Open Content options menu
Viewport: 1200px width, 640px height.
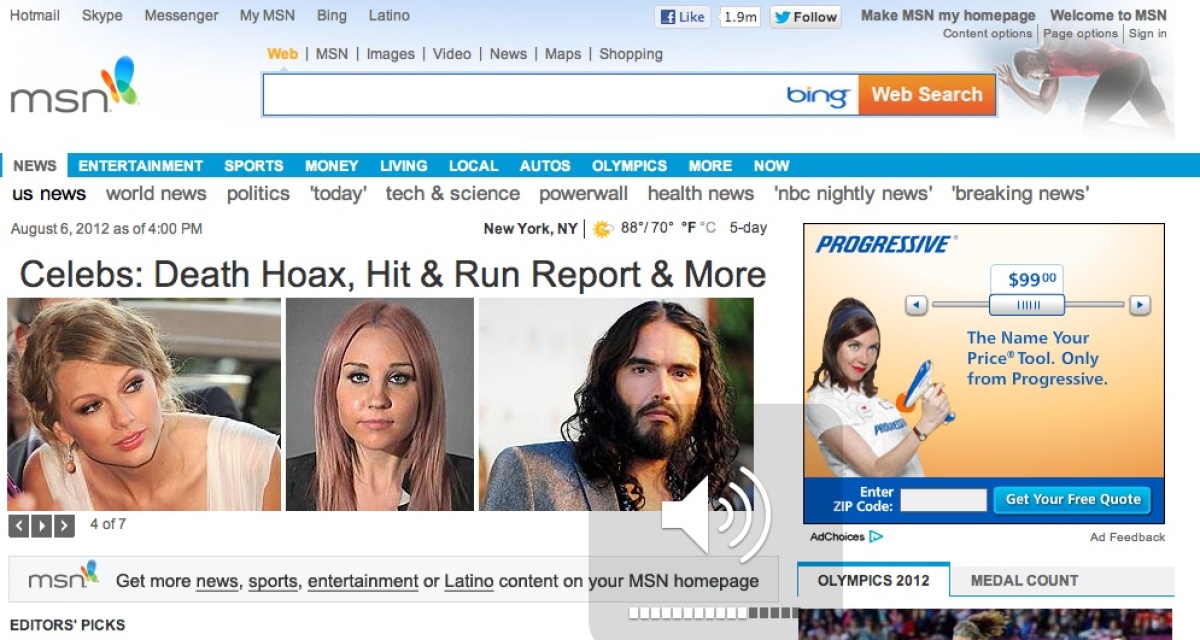987,34
